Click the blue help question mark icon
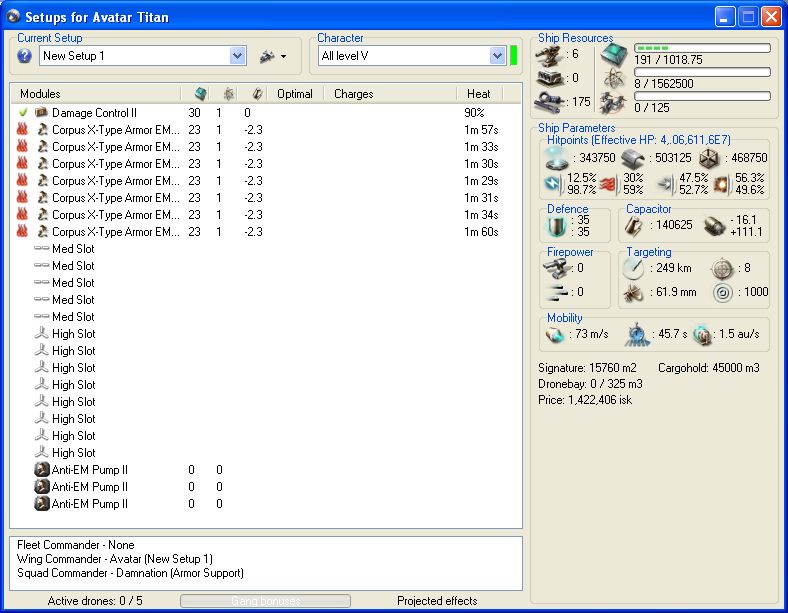 pyautogui.click(x=25, y=56)
